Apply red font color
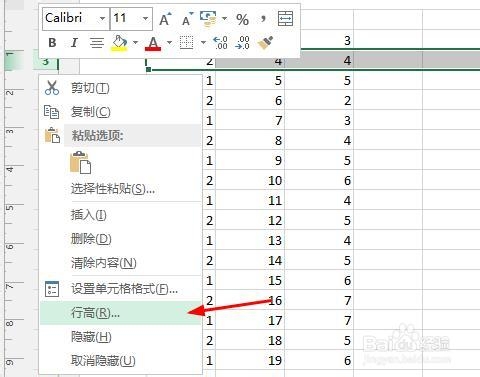 point(153,43)
